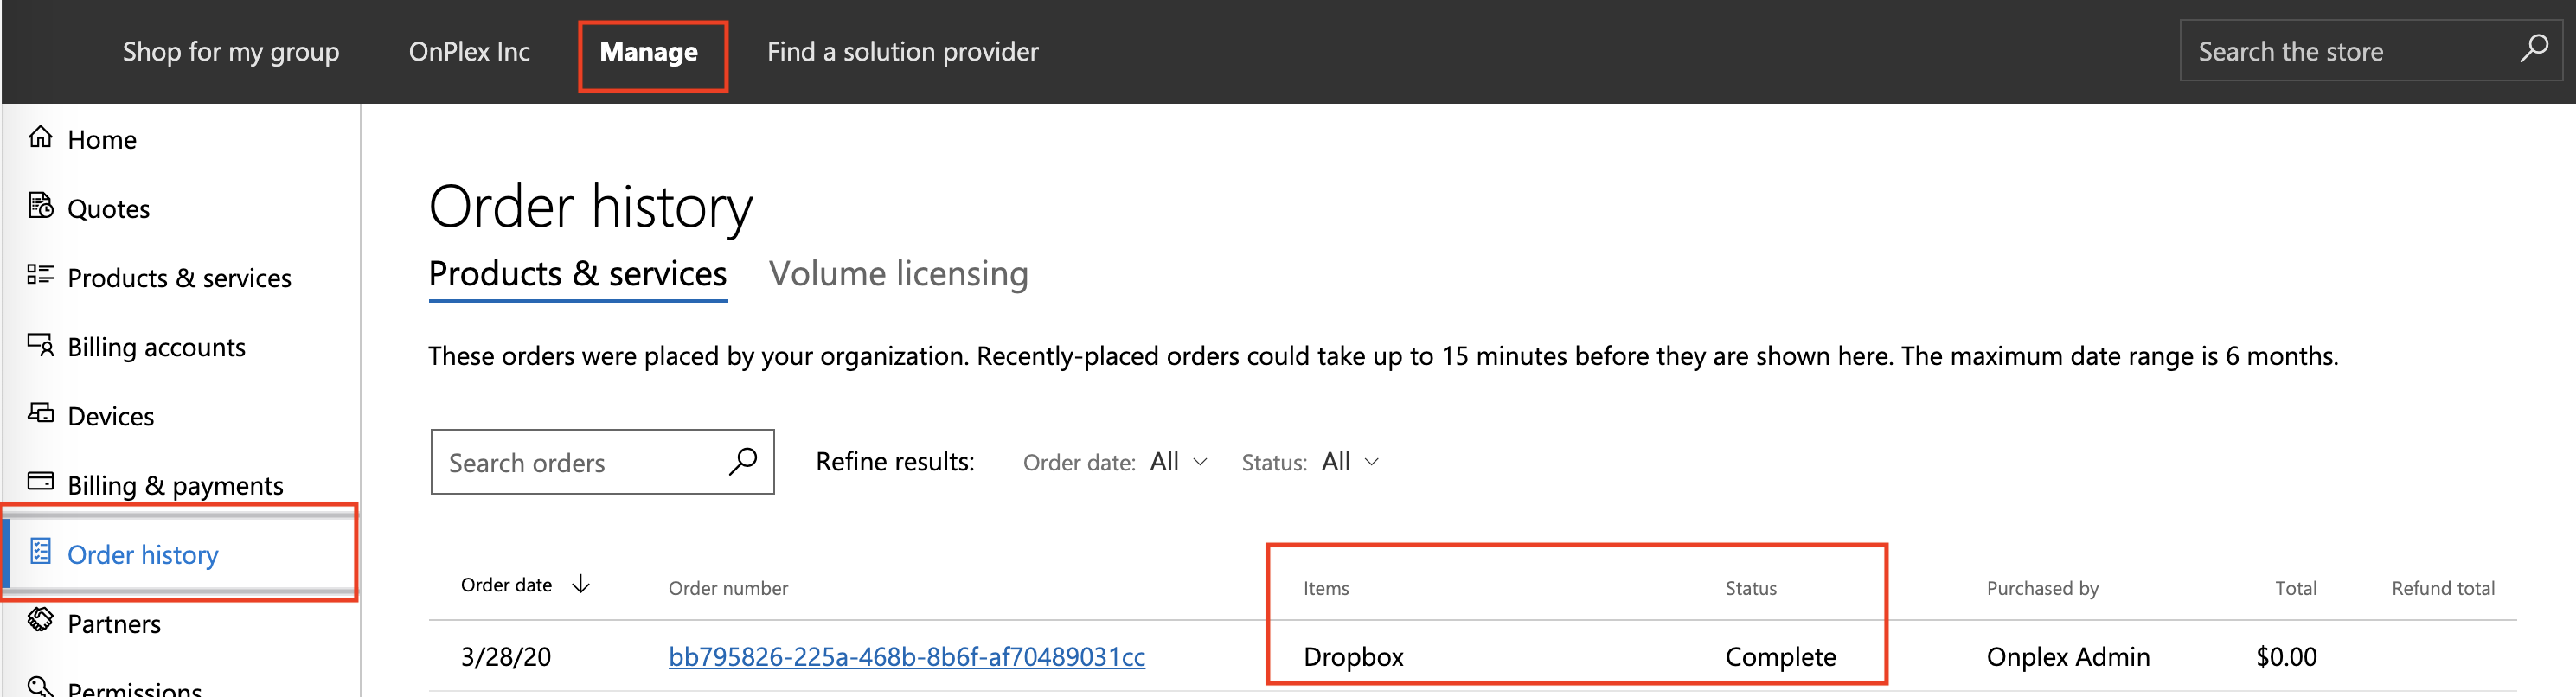This screenshot has width=2576, height=697.
Task: Switch to Products & services tab
Action: [577, 274]
